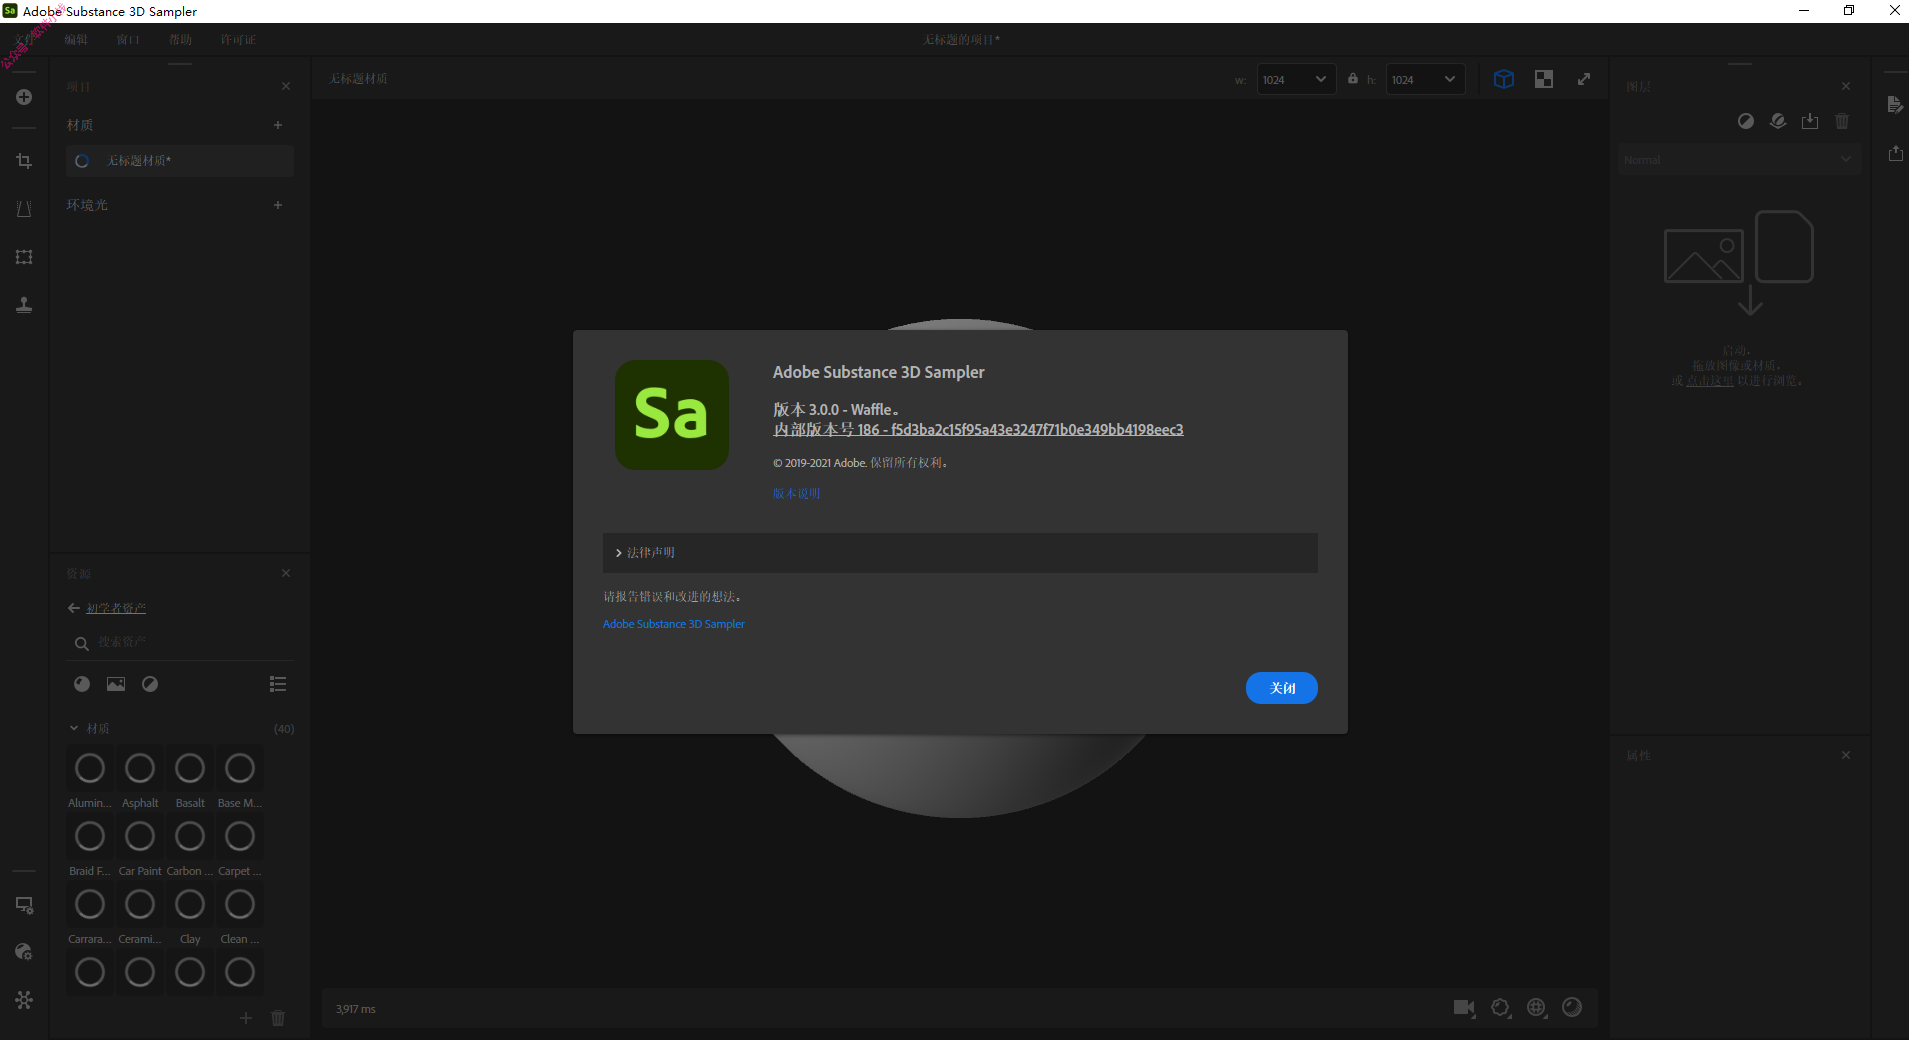Open the width 1024 resolution dropdown
The height and width of the screenshot is (1040, 1909).
click(x=1296, y=79)
